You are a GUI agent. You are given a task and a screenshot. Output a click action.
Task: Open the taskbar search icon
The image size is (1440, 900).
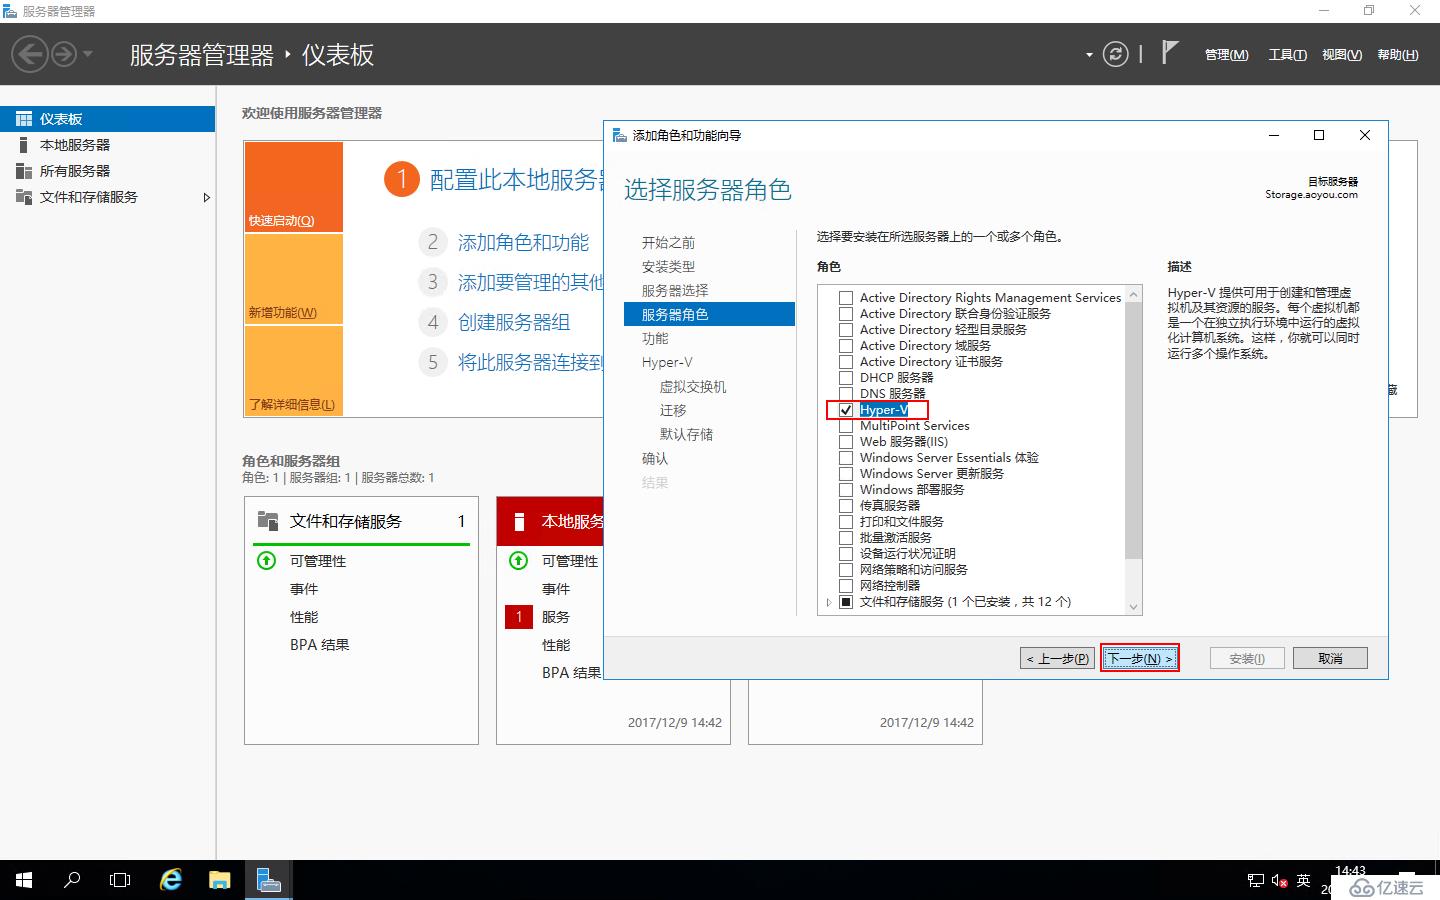click(72, 880)
